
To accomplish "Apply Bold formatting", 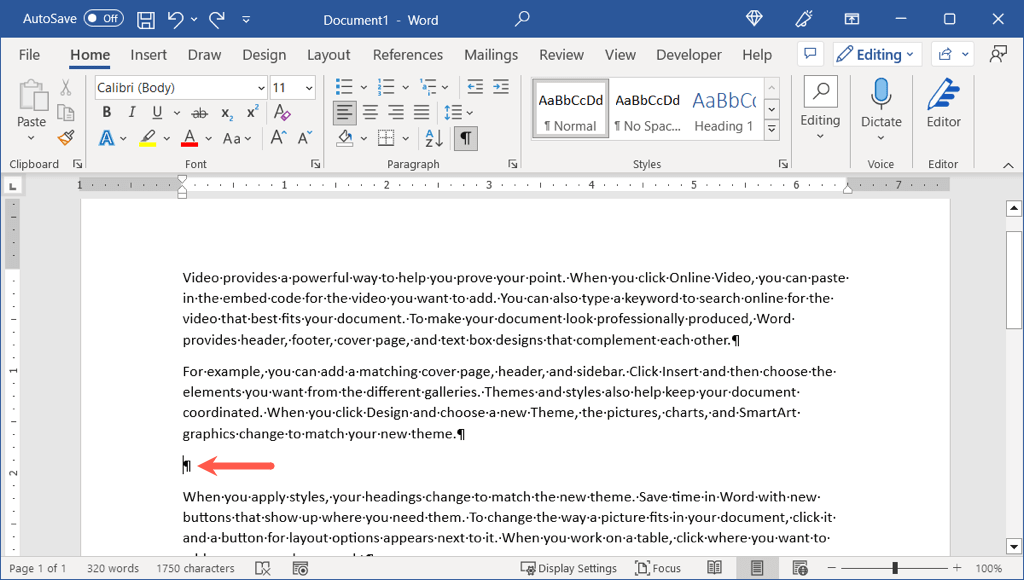I will pos(106,113).
